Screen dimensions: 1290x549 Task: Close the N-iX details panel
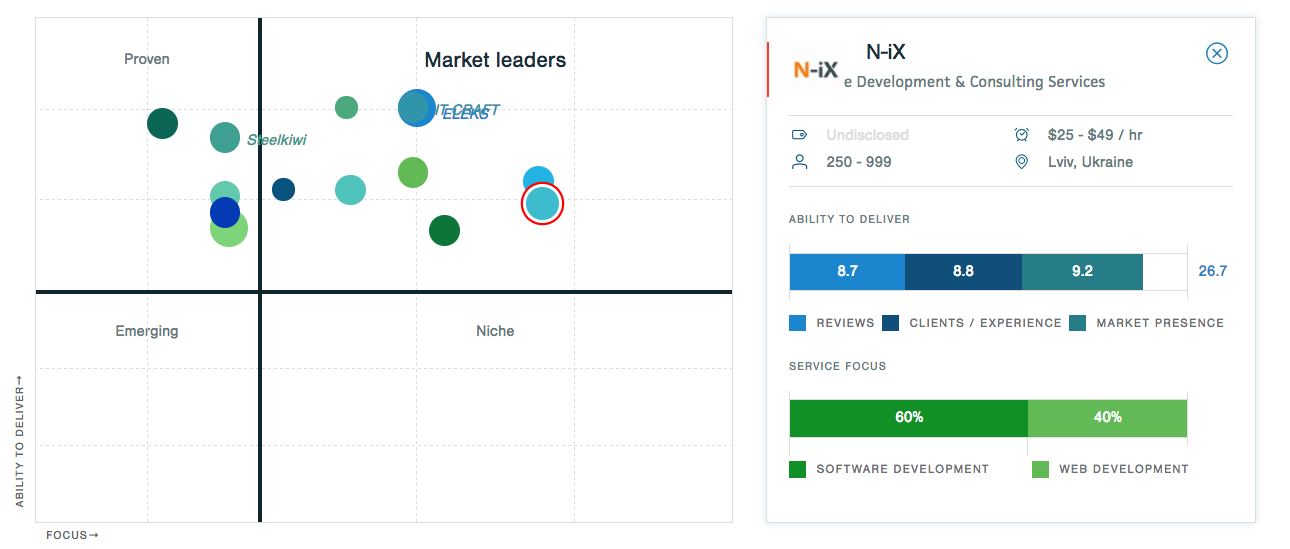point(1216,54)
